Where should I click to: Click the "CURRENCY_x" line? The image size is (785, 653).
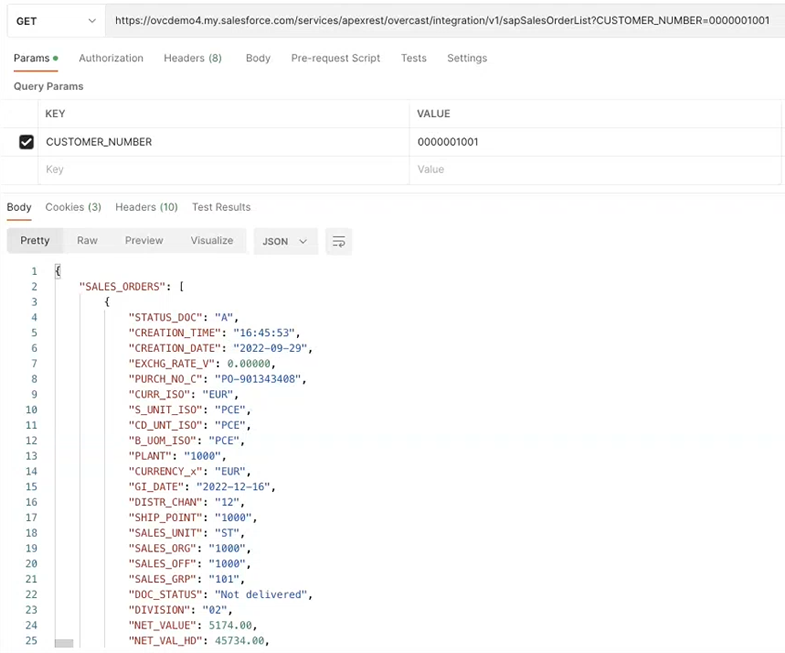click(189, 472)
